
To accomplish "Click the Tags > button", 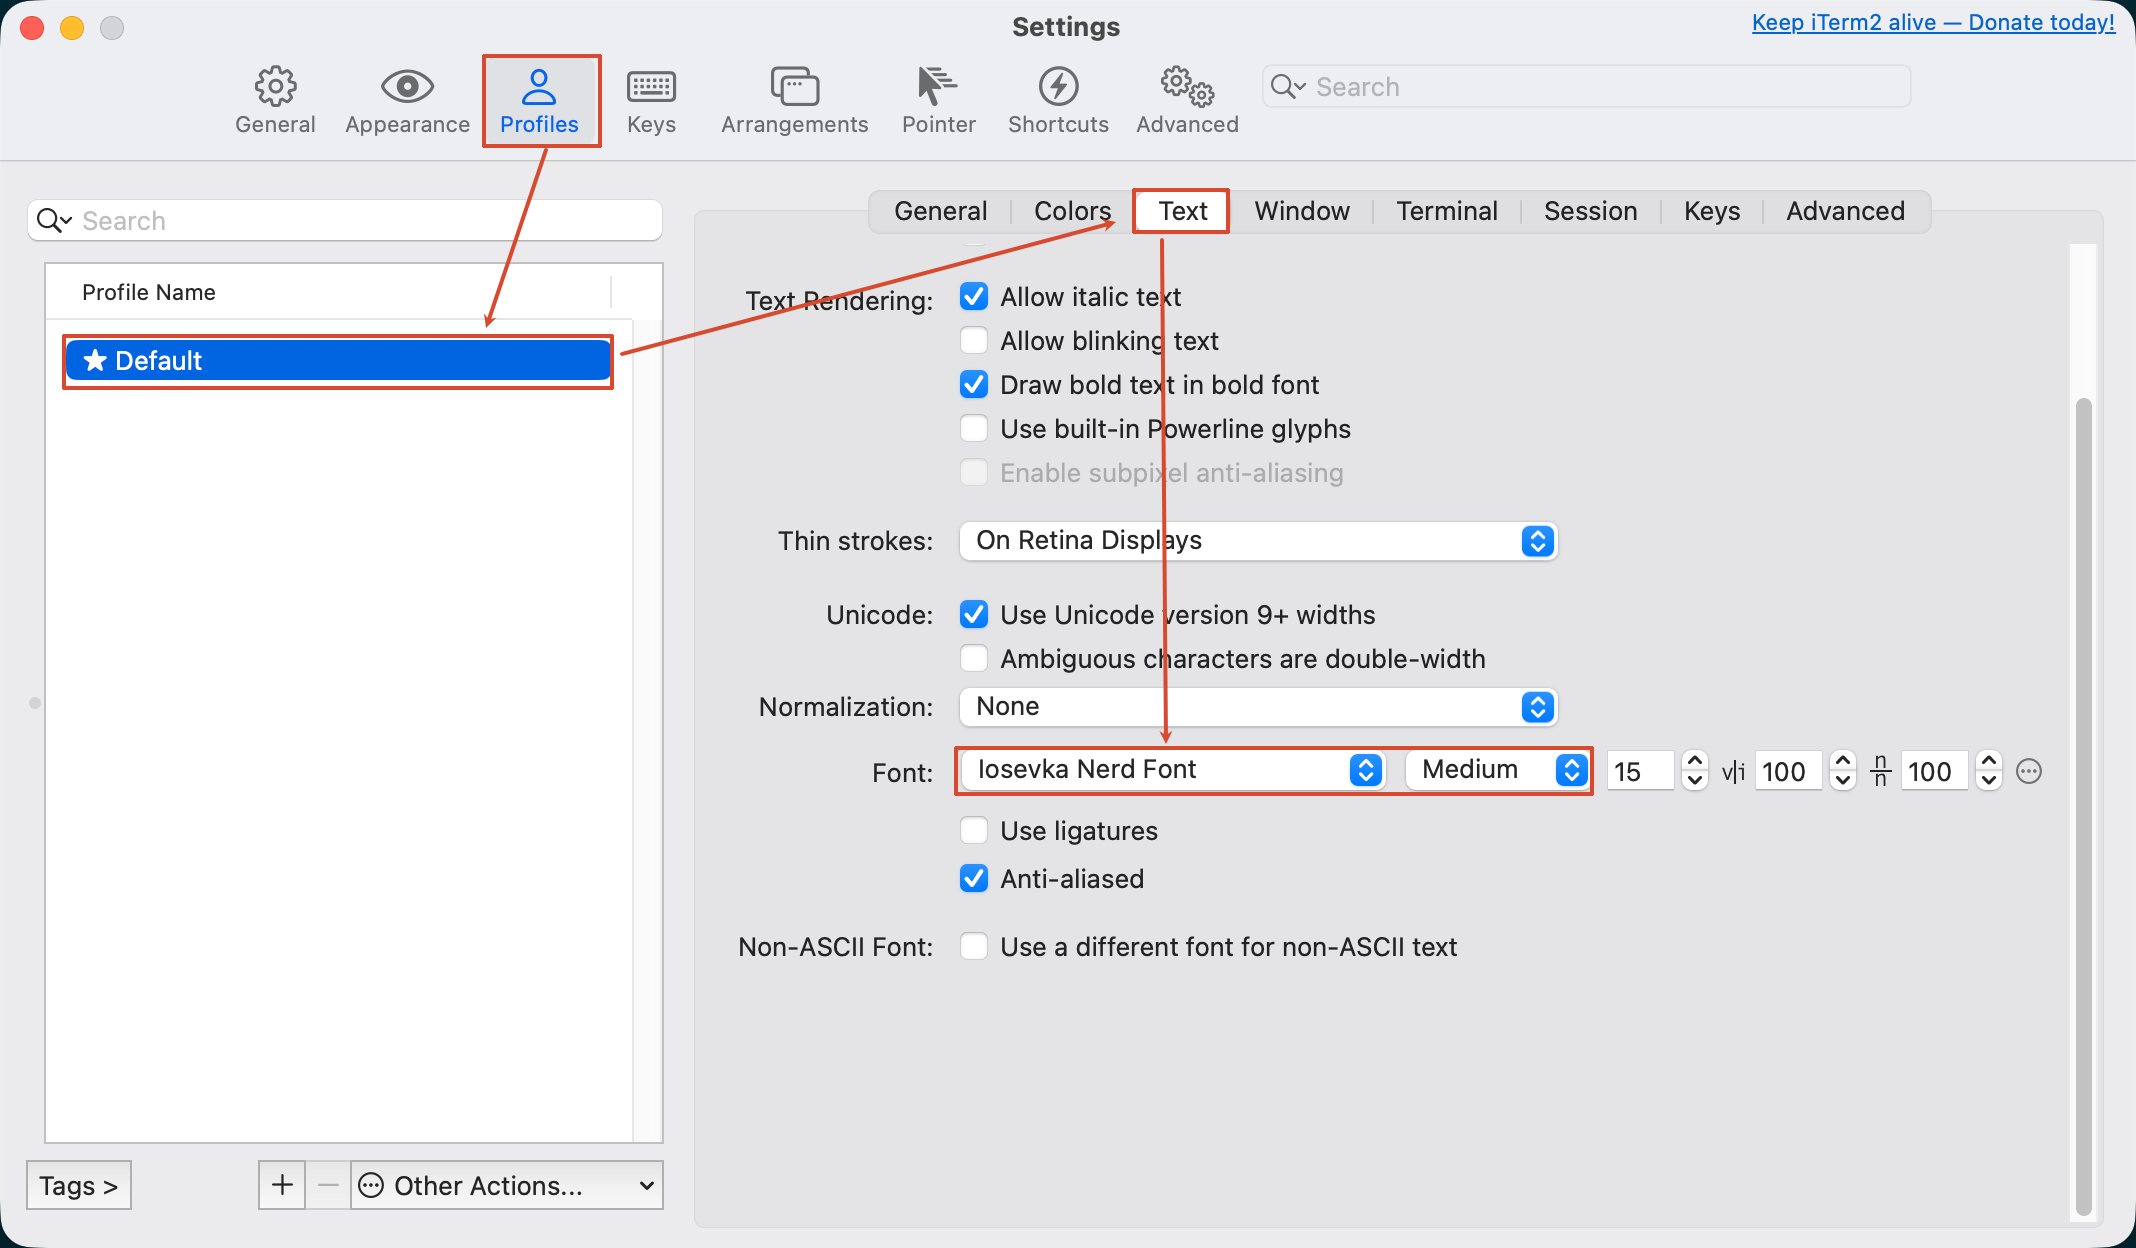I will click(x=79, y=1185).
